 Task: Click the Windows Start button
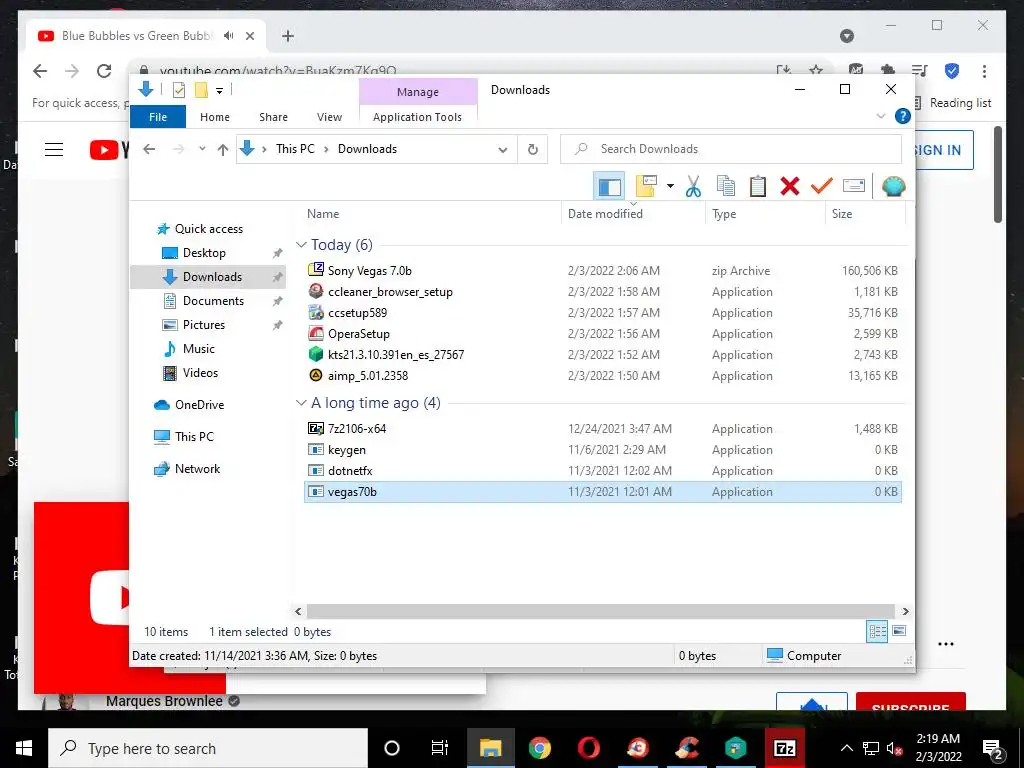[x=24, y=748]
